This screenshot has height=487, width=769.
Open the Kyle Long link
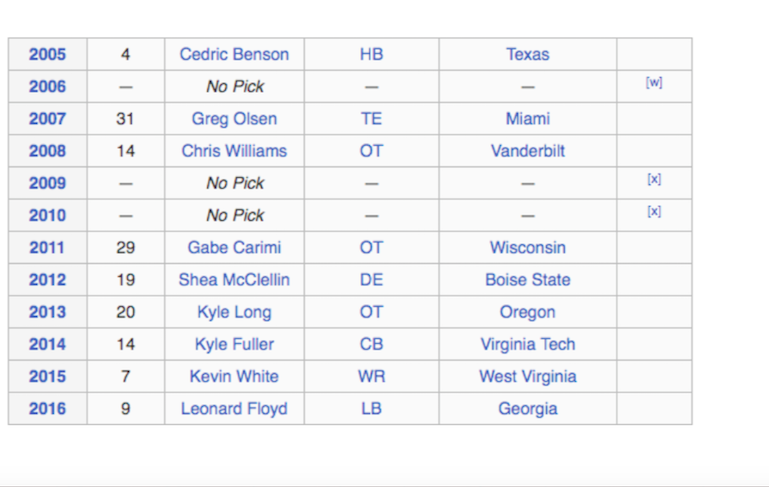[234, 312]
